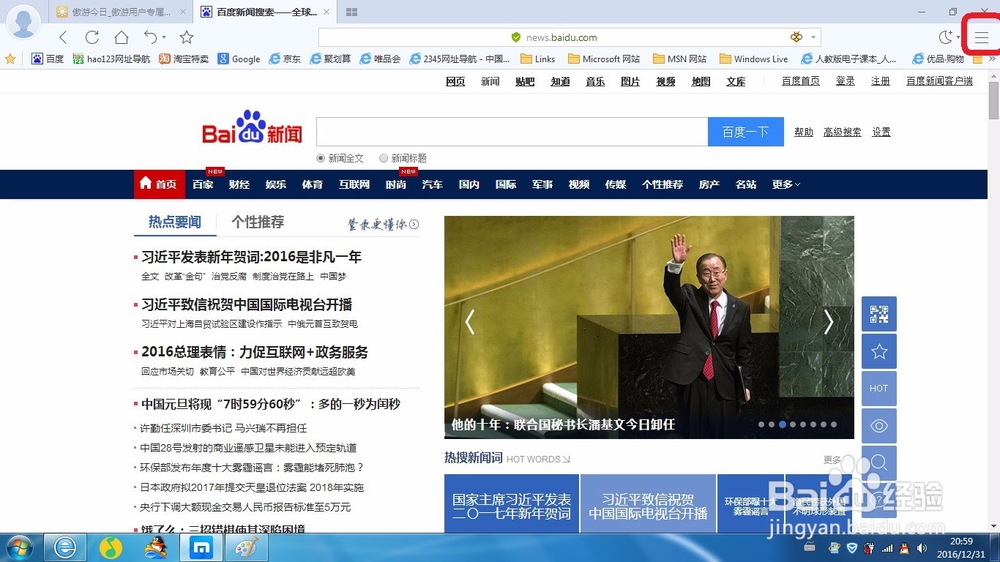
Task: Open Paint app on taskbar
Action: click(246, 547)
